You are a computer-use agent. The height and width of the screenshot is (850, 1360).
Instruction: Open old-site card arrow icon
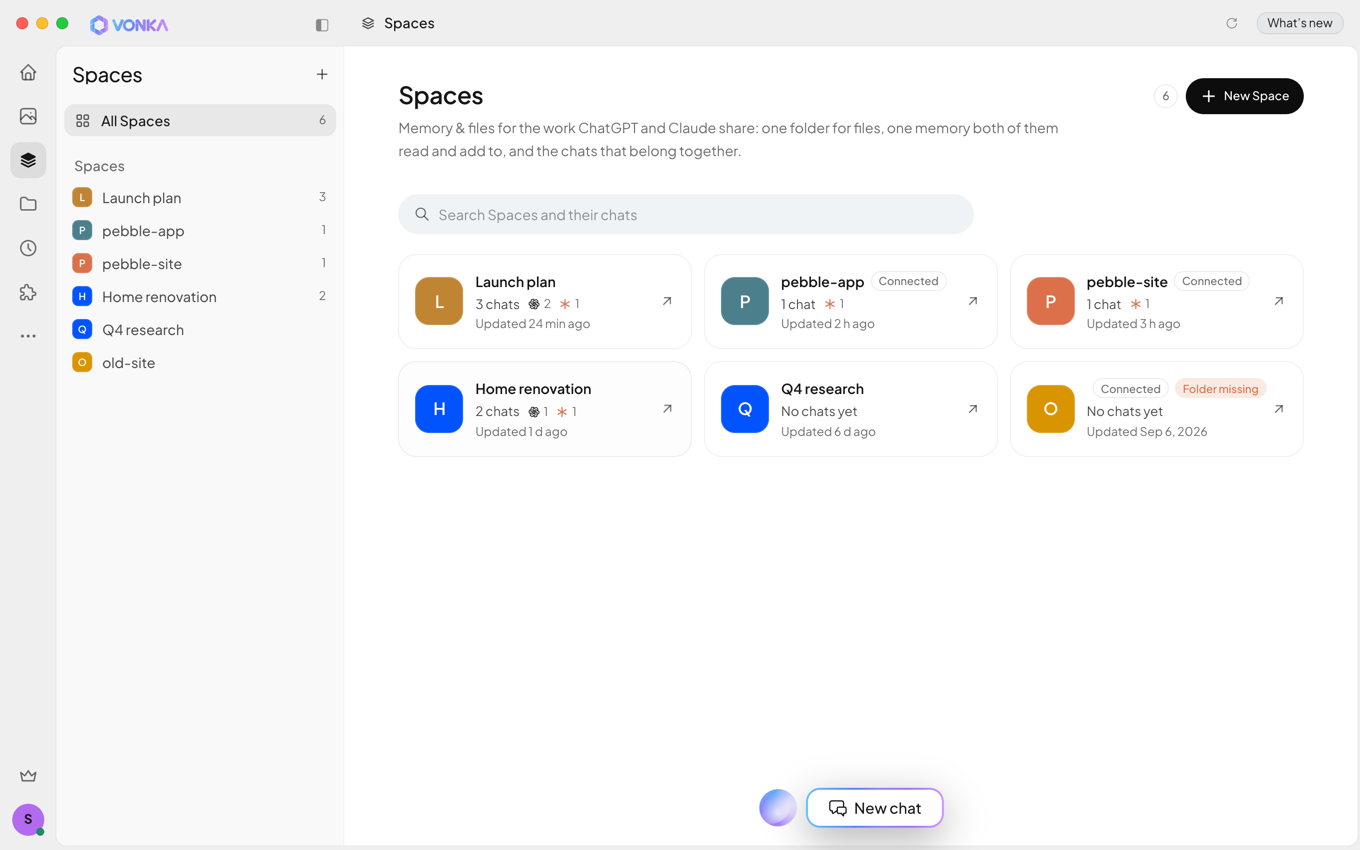click(1279, 409)
